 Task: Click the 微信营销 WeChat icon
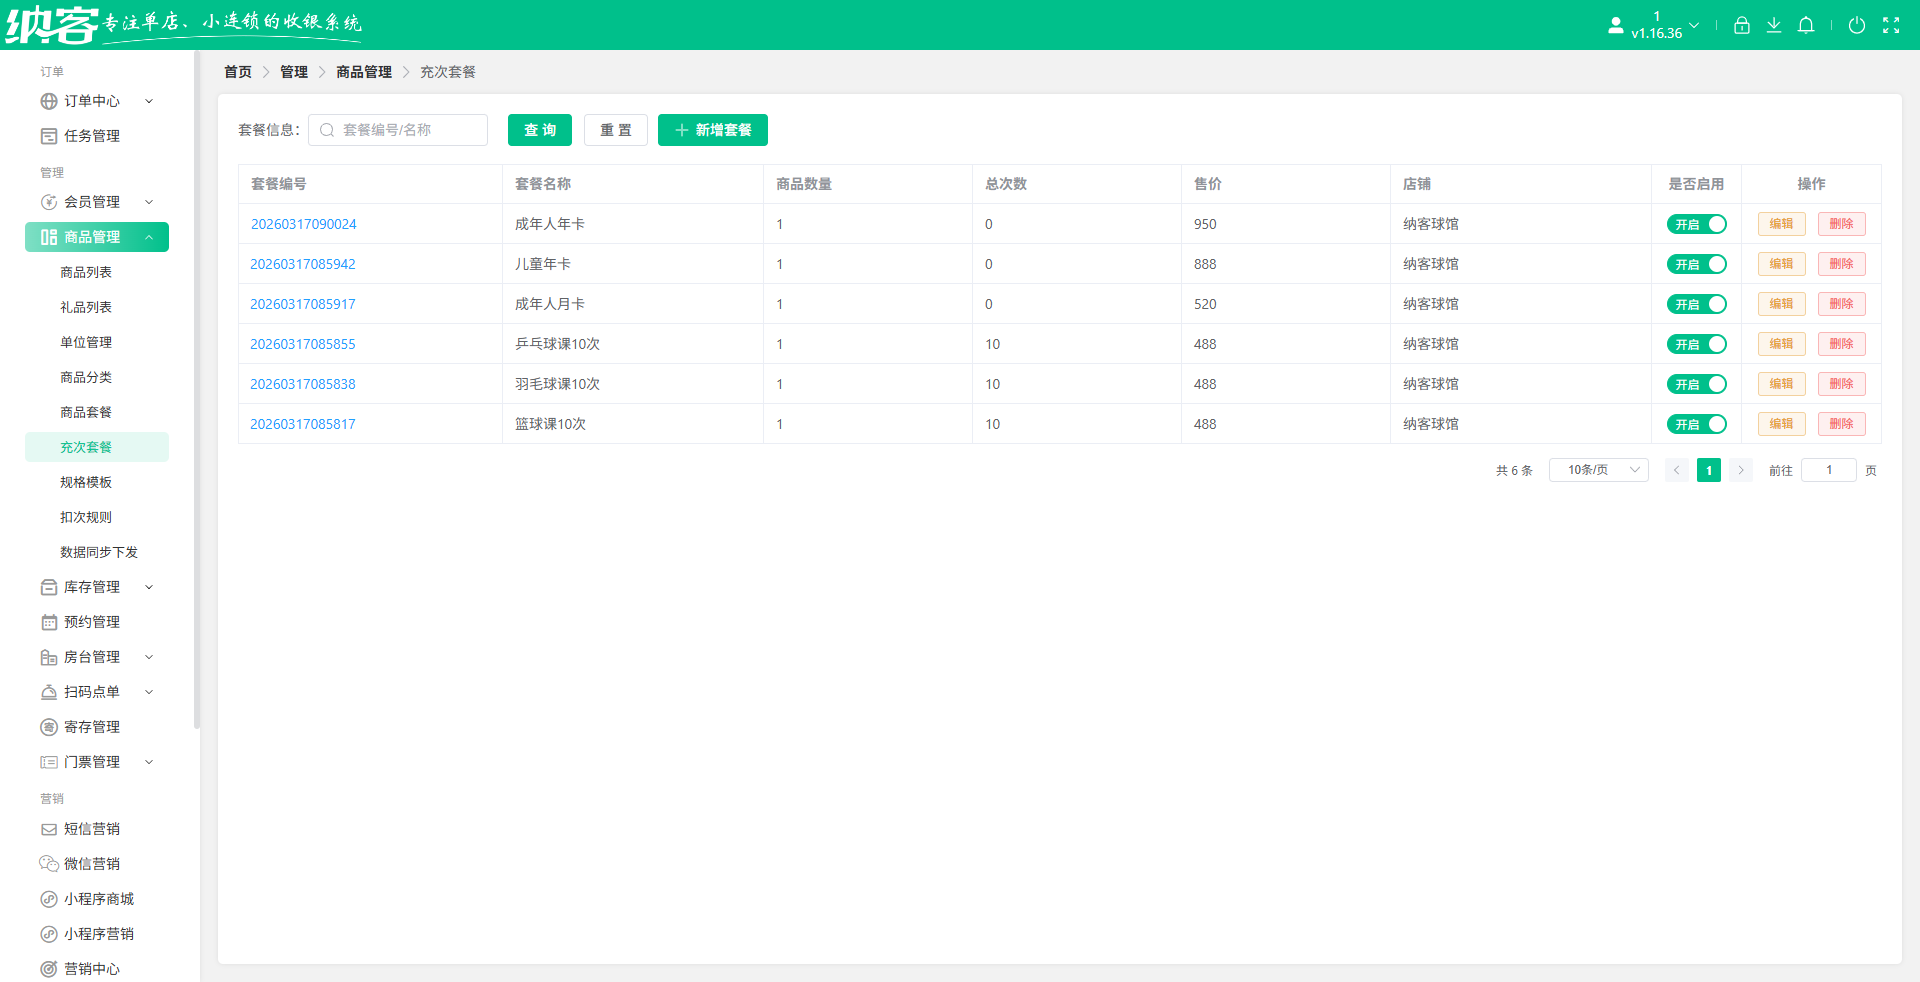(49, 864)
